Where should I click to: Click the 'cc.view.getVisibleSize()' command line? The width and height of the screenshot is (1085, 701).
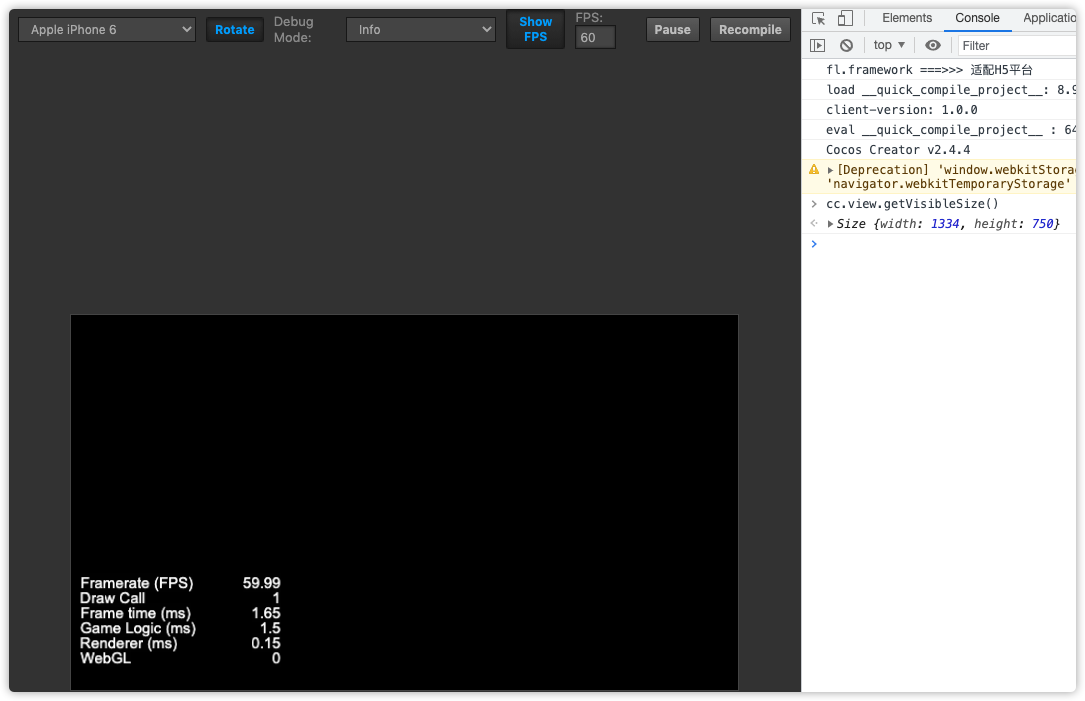pos(939,204)
